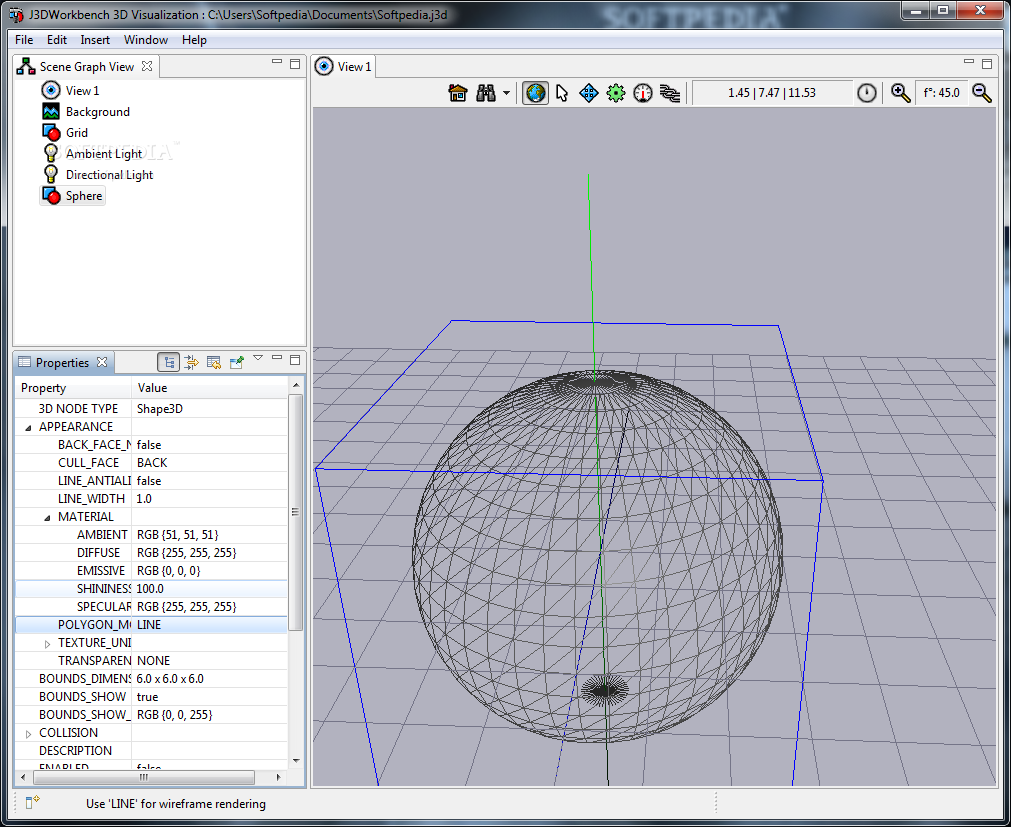The image size is (1011, 827).
Task: Click the gauge indicator toolbar icon
Action: (x=642, y=93)
